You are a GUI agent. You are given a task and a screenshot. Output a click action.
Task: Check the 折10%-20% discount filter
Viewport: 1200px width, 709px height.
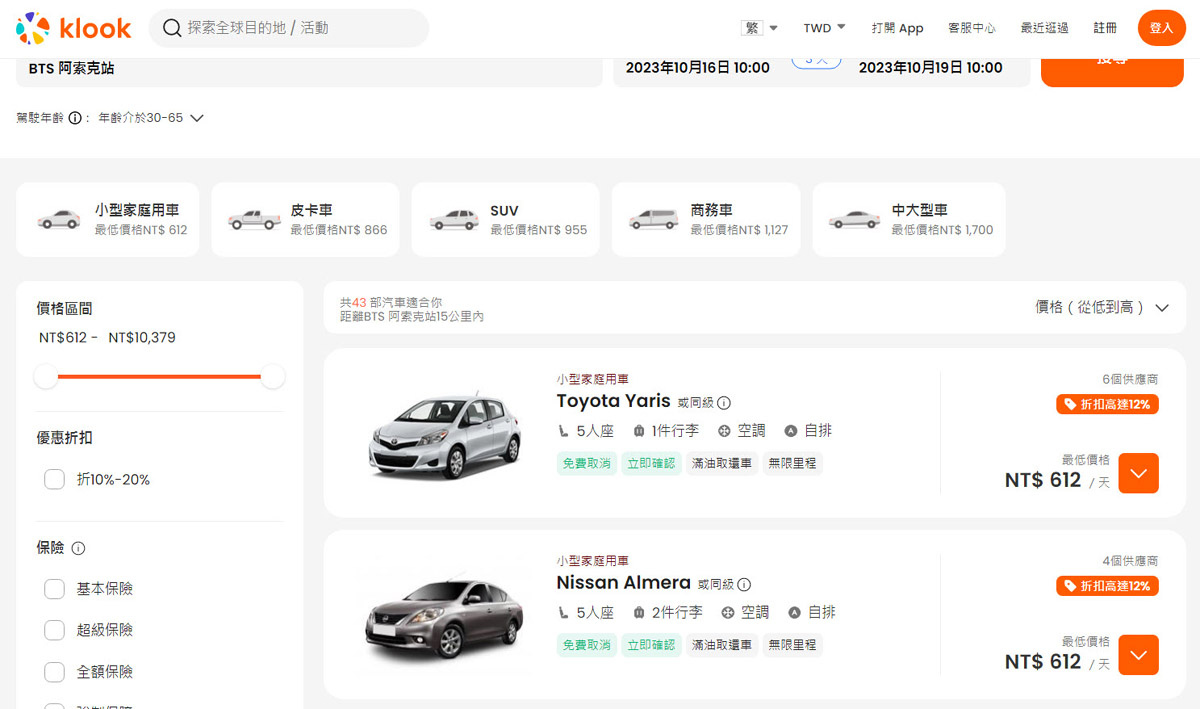tap(54, 480)
